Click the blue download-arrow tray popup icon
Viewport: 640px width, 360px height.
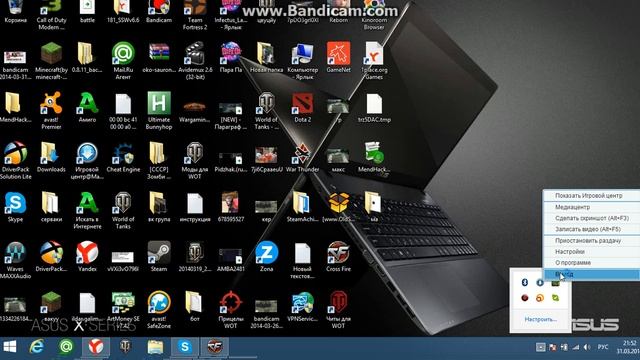pos(540,282)
